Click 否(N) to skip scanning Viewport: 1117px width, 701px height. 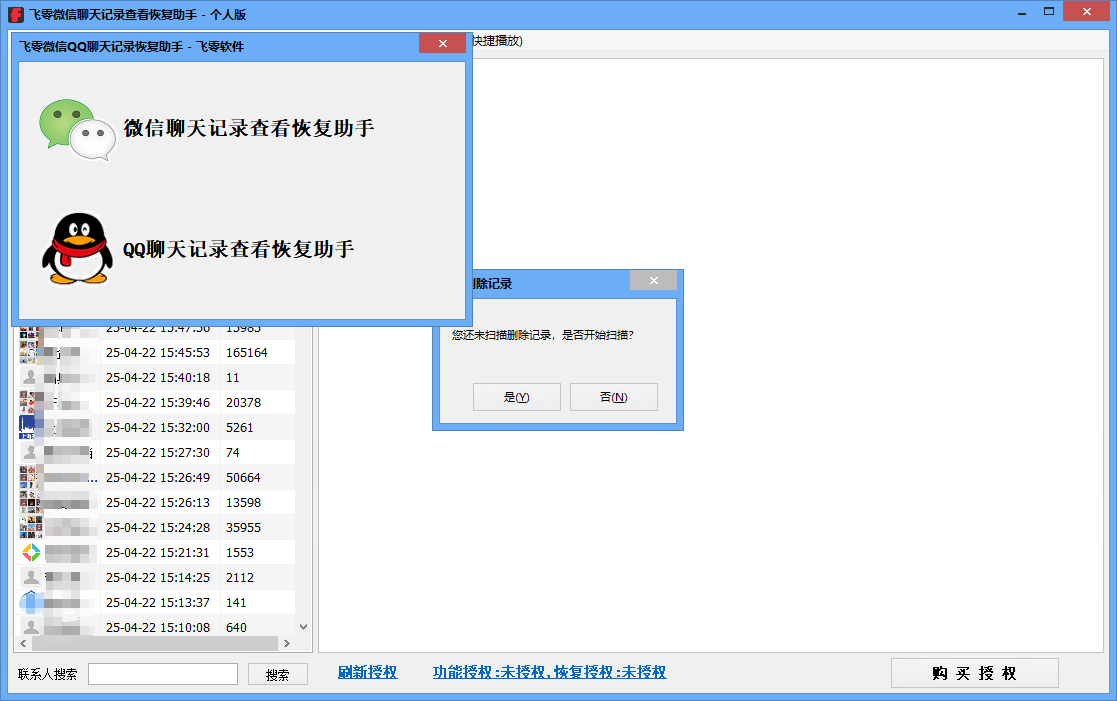[x=613, y=397]
